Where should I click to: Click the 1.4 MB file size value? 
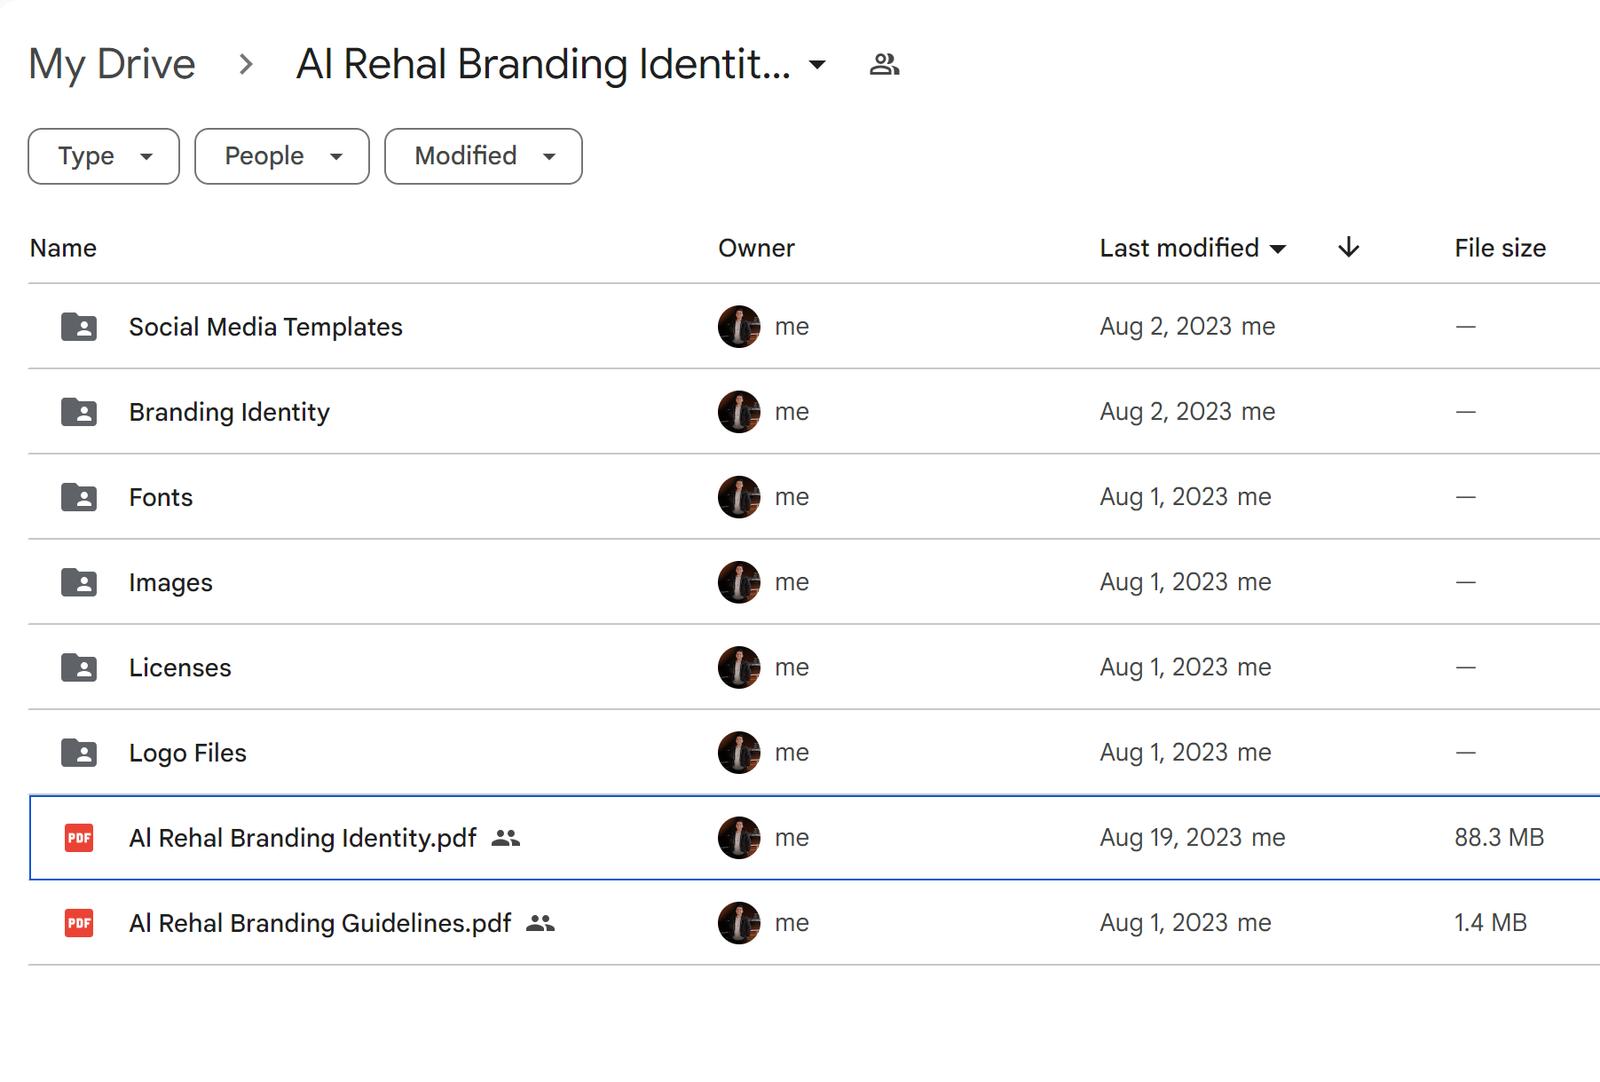pyautogui.click(x=1491, y=922)
